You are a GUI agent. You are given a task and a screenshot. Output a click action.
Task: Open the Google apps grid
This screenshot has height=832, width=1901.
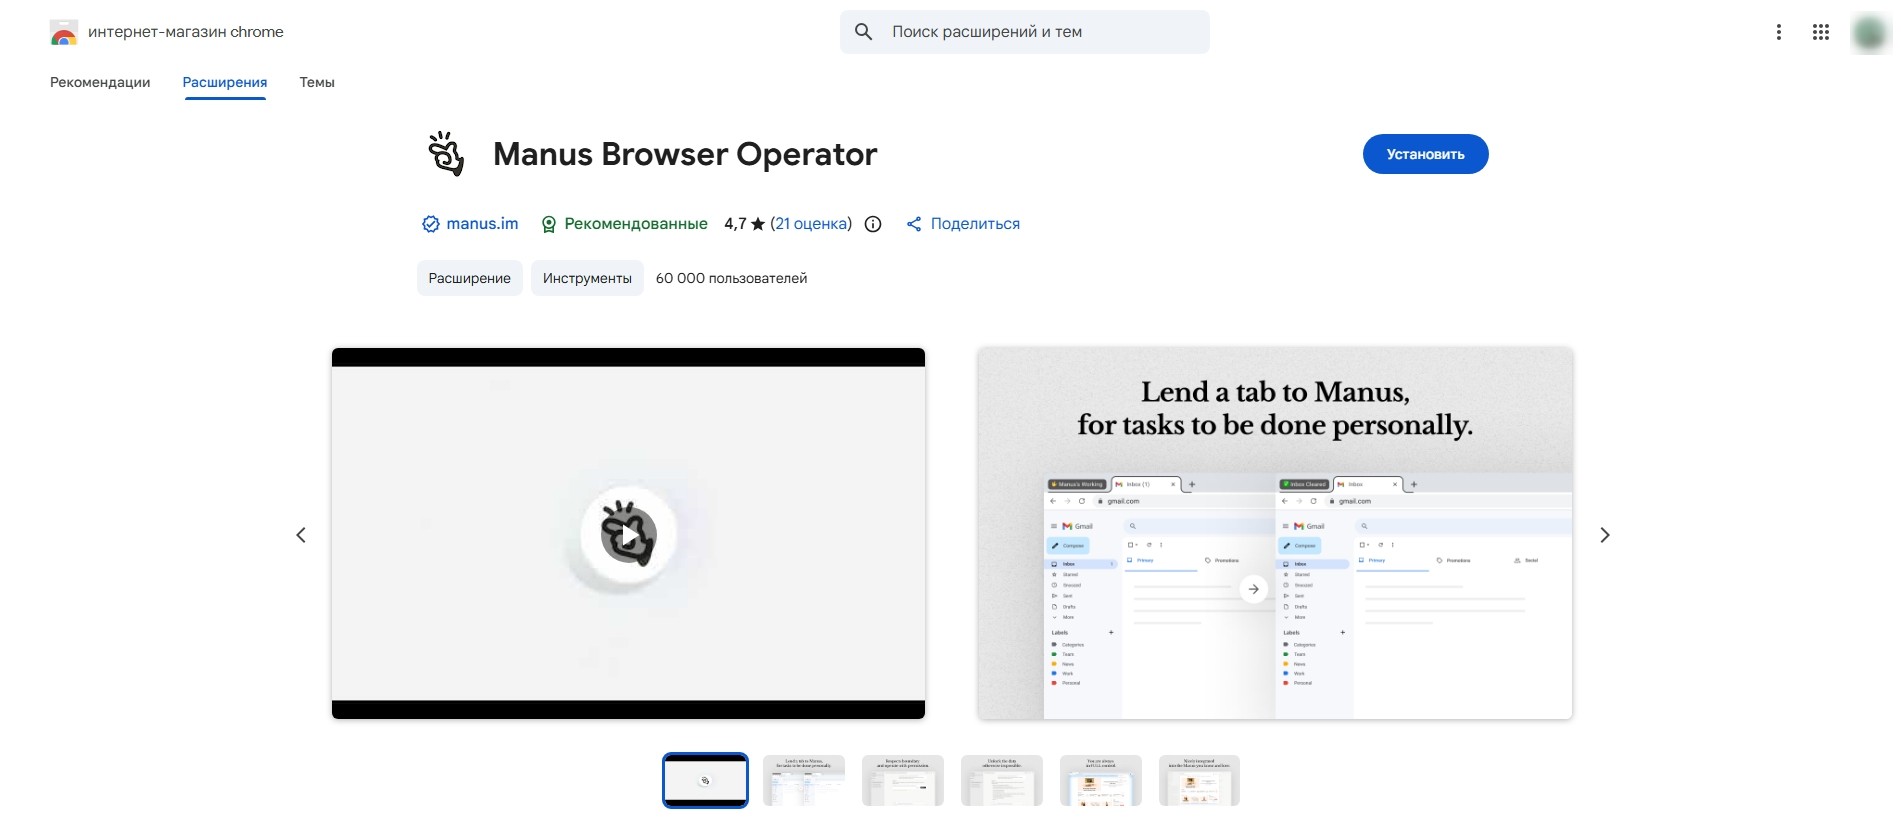[1821, 32]
